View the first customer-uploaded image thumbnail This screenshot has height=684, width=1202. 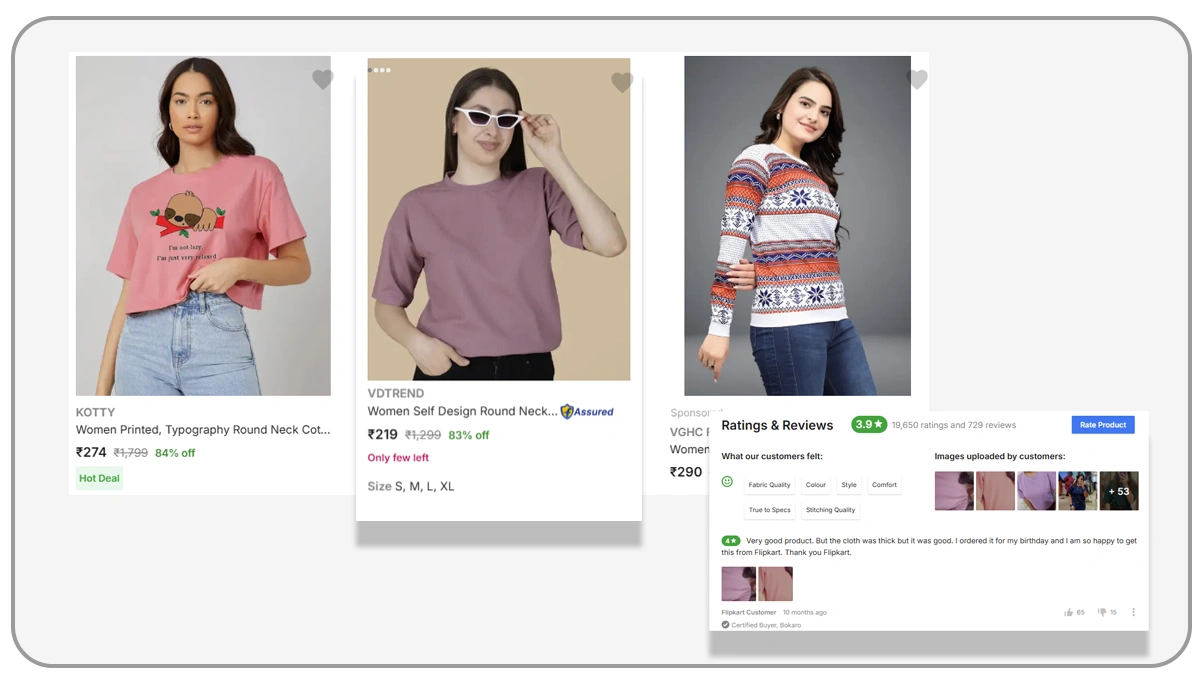click(954, 491)
